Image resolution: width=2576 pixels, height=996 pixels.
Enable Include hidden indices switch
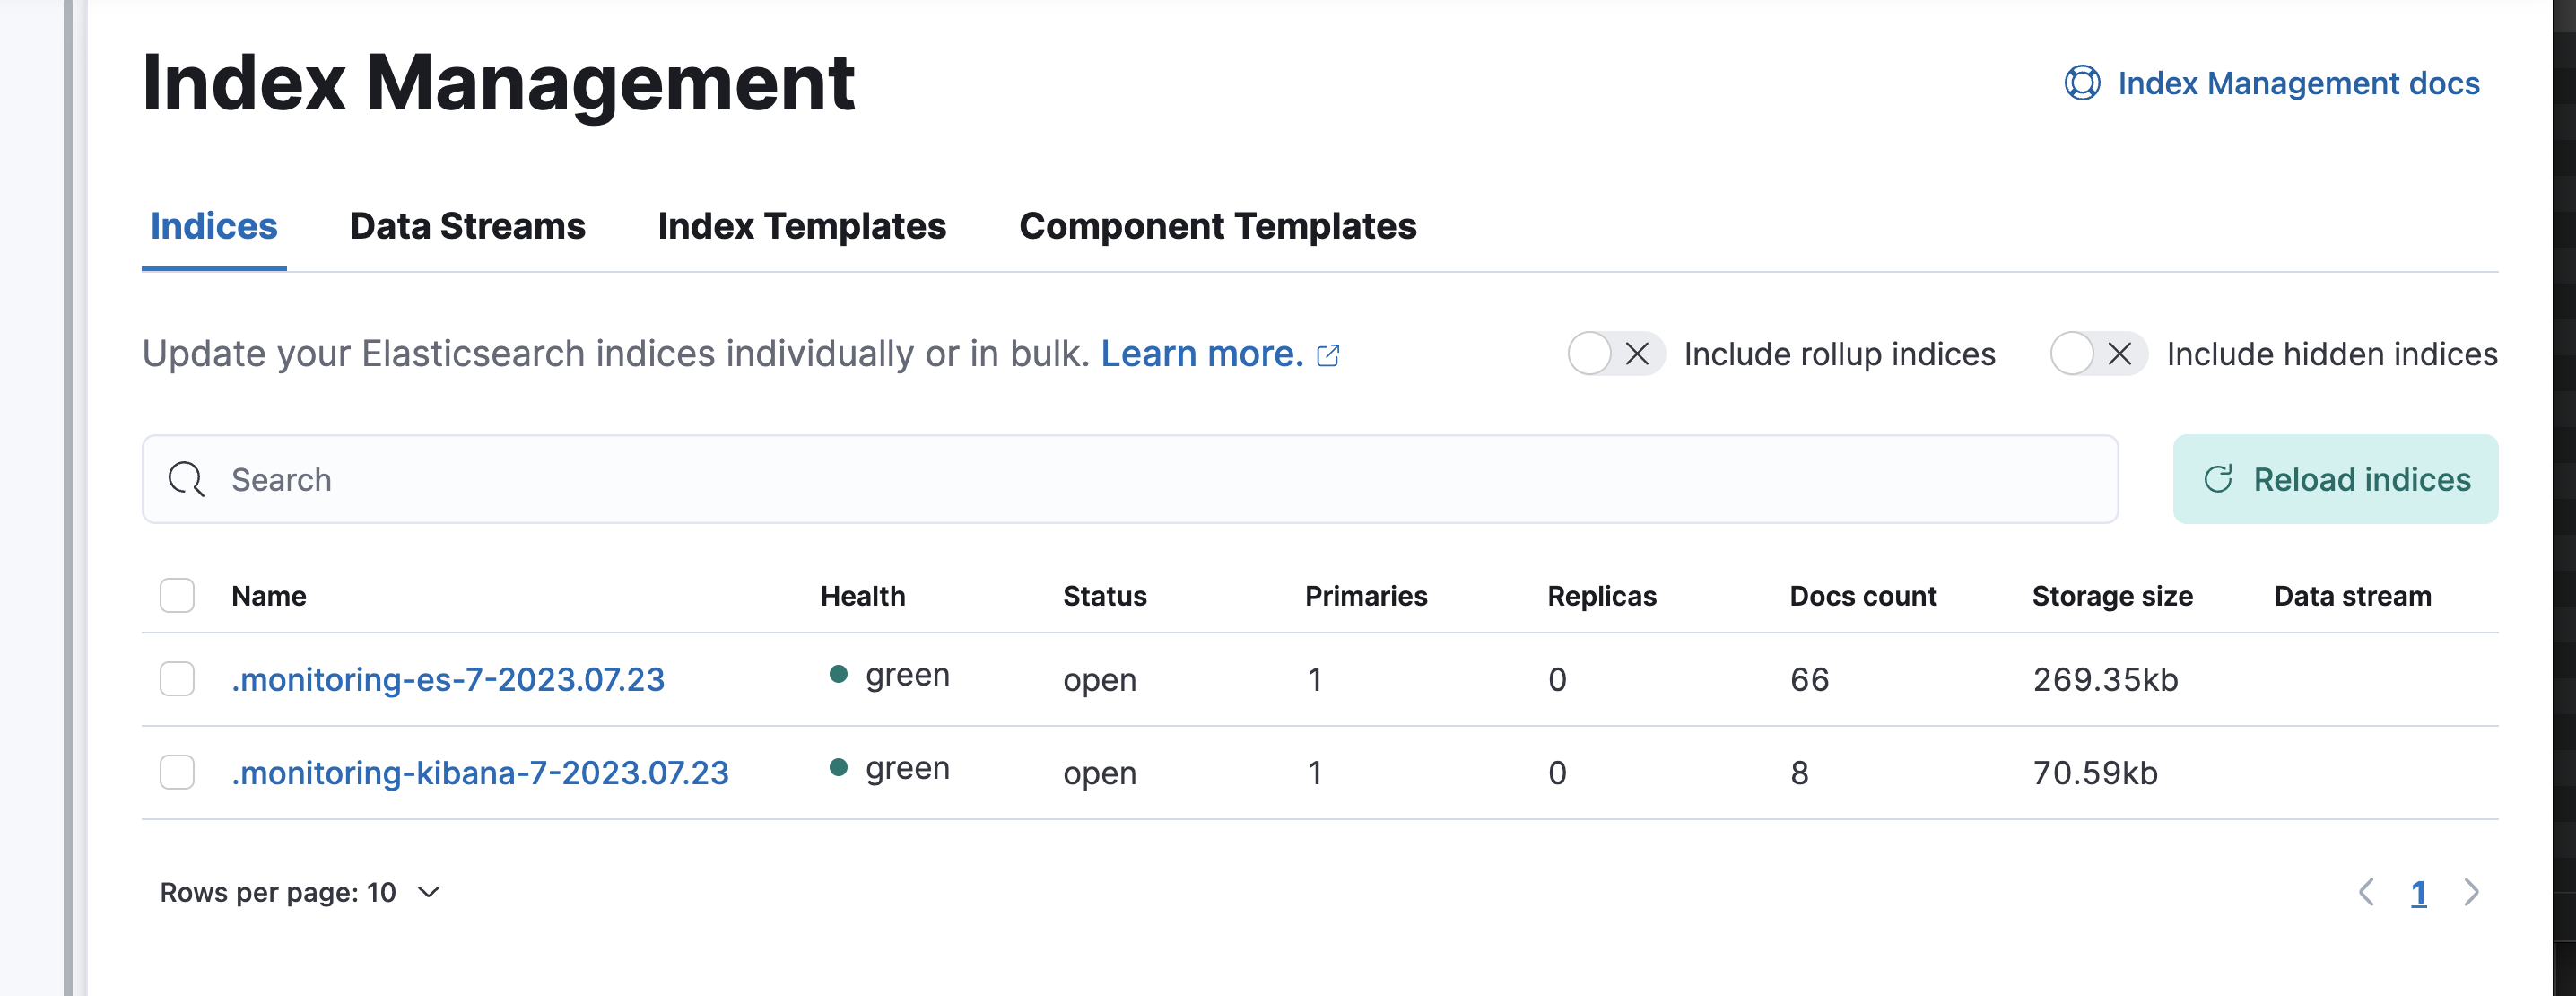point(2097,354)
